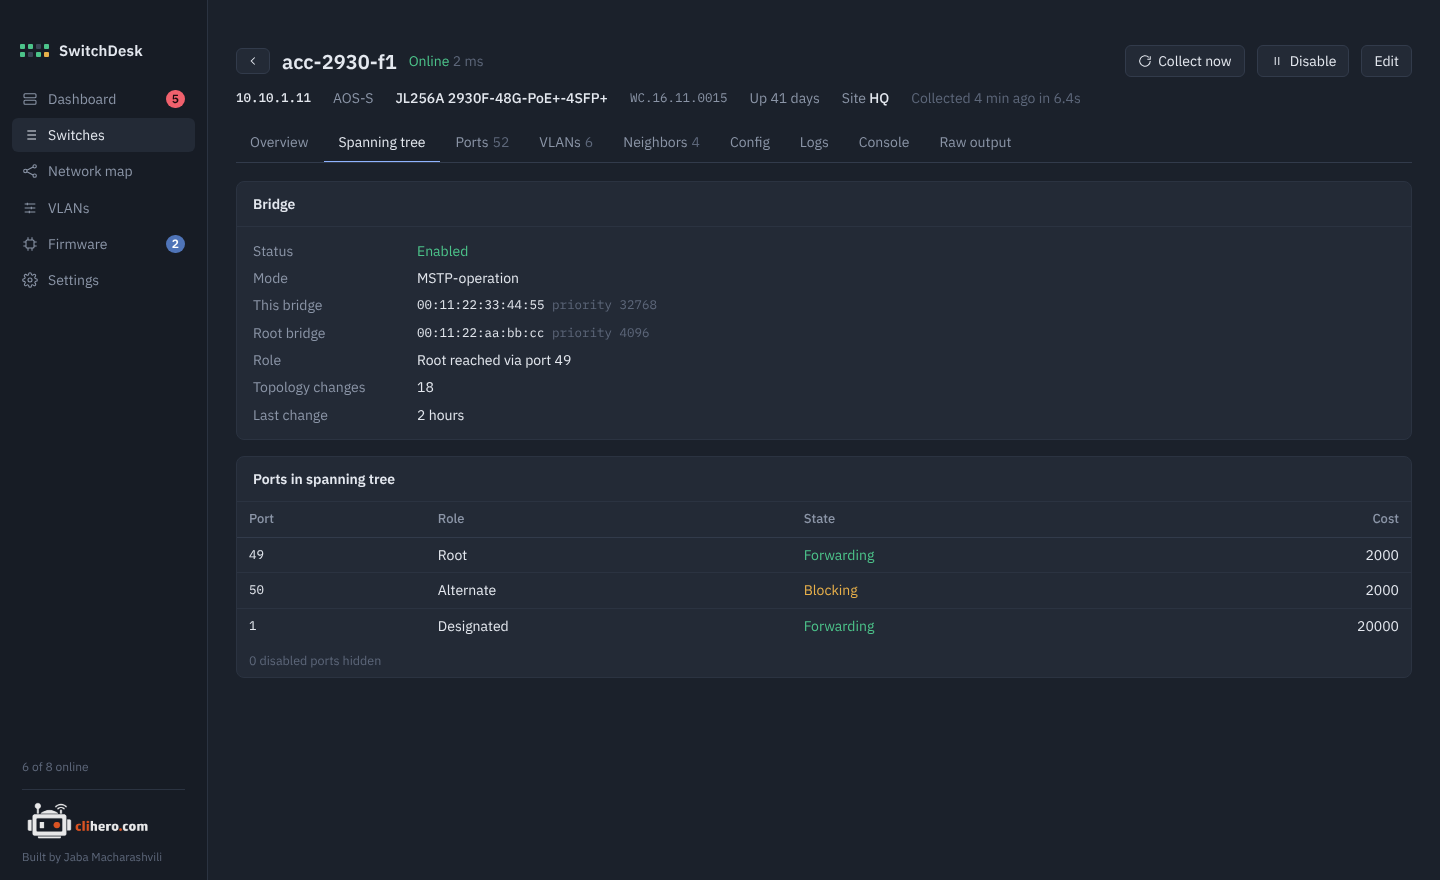Select the port 49 Root row
Viewport: 1440px width, 880px height.
[x=824, y=555]
